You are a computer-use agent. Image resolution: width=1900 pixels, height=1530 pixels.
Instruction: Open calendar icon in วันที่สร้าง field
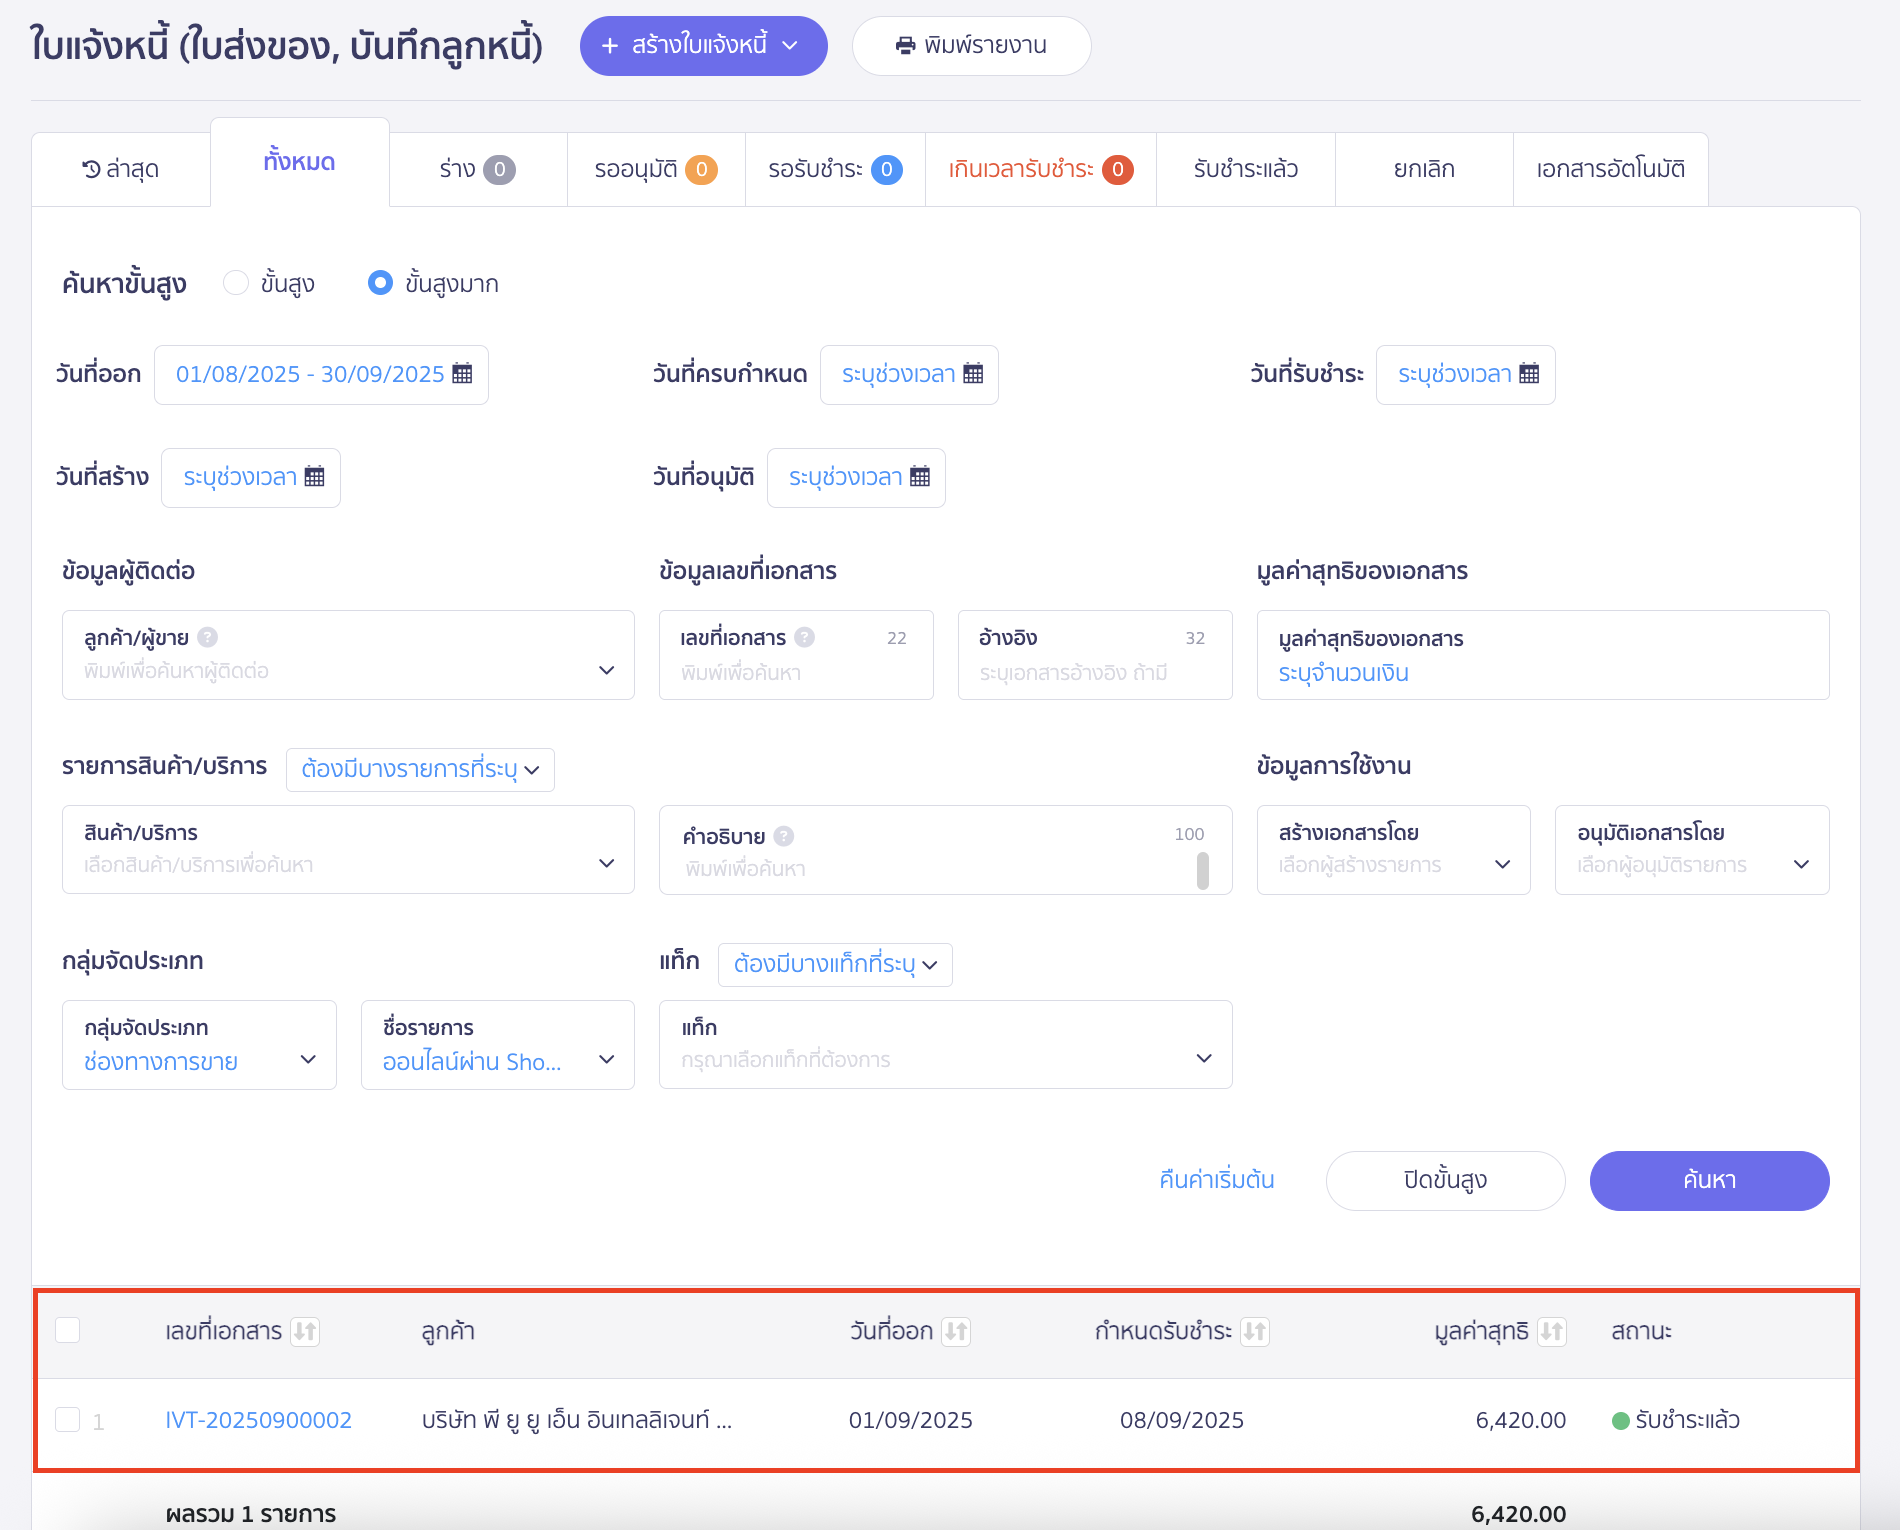coord(314,477)
